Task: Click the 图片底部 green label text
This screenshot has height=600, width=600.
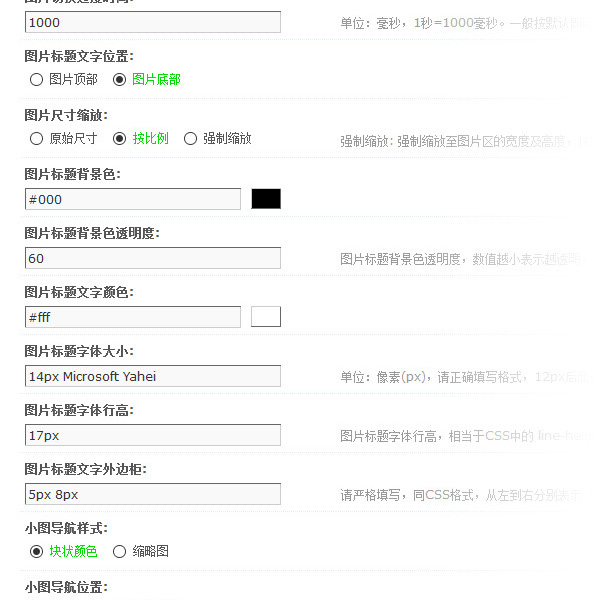Action: click(156, 79)
